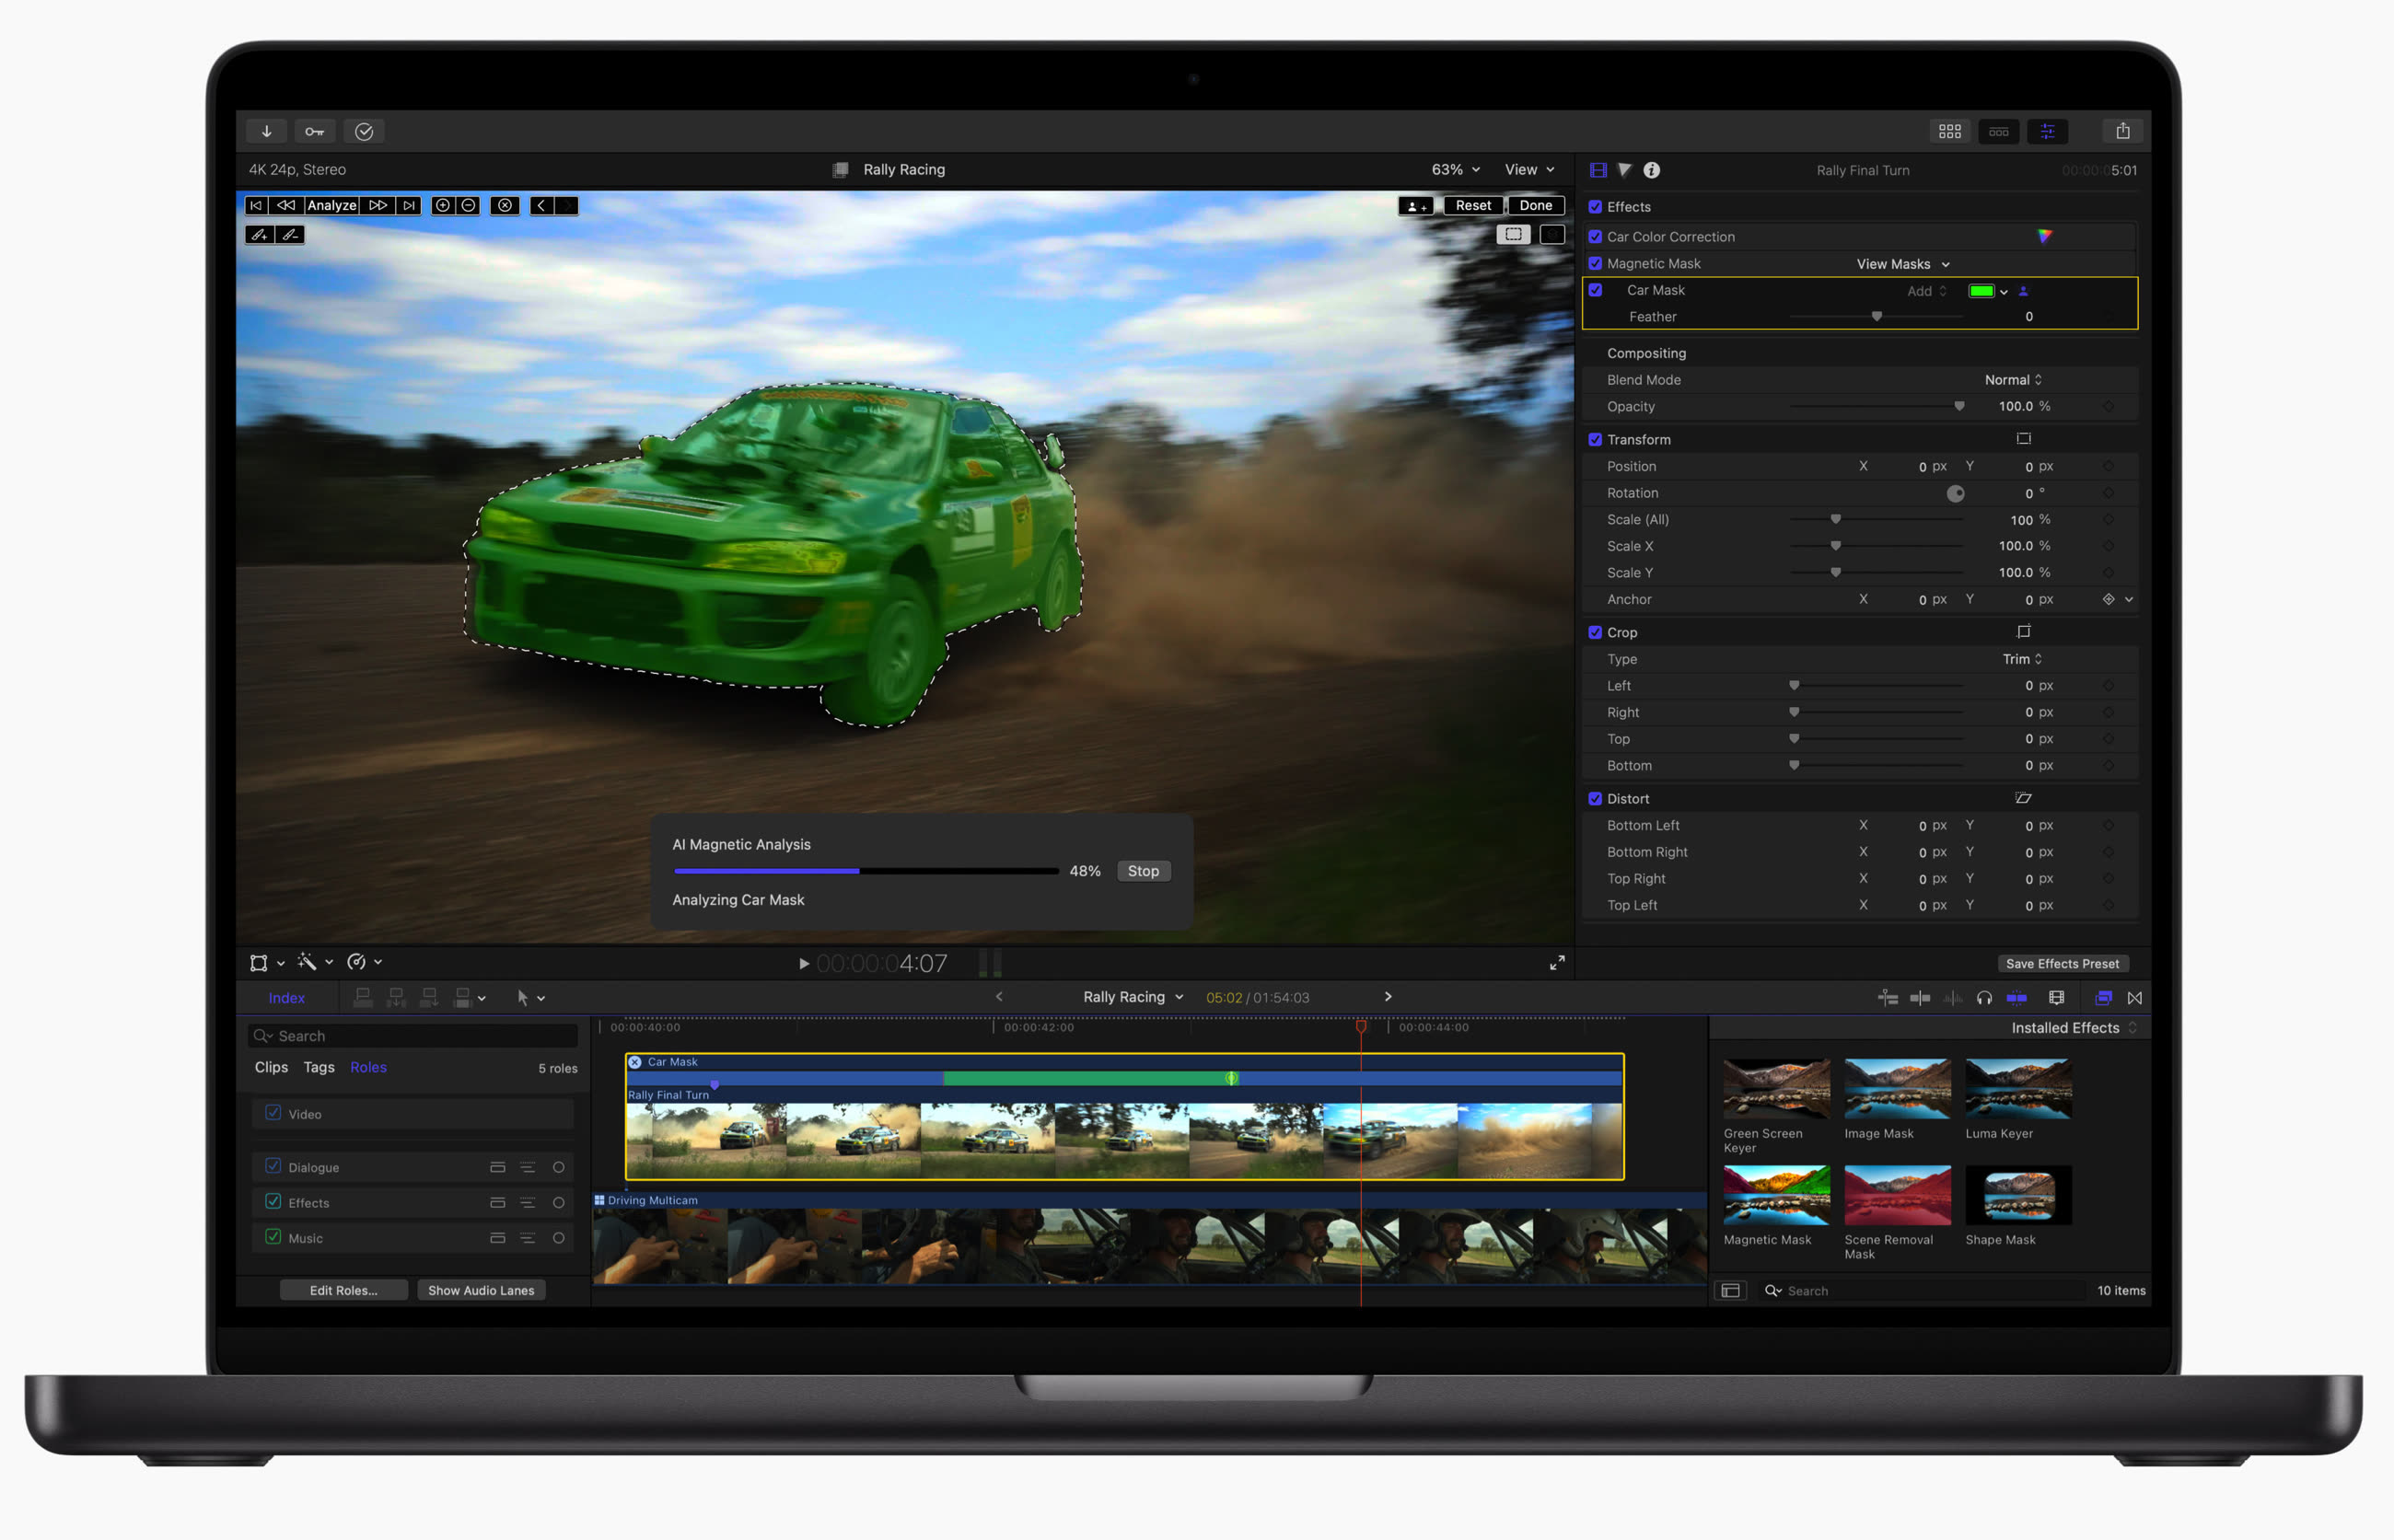This screenshot has width=2394, height=1540.
Task: Select the Transform tool icon below the viewer
Action: (259, 962)
